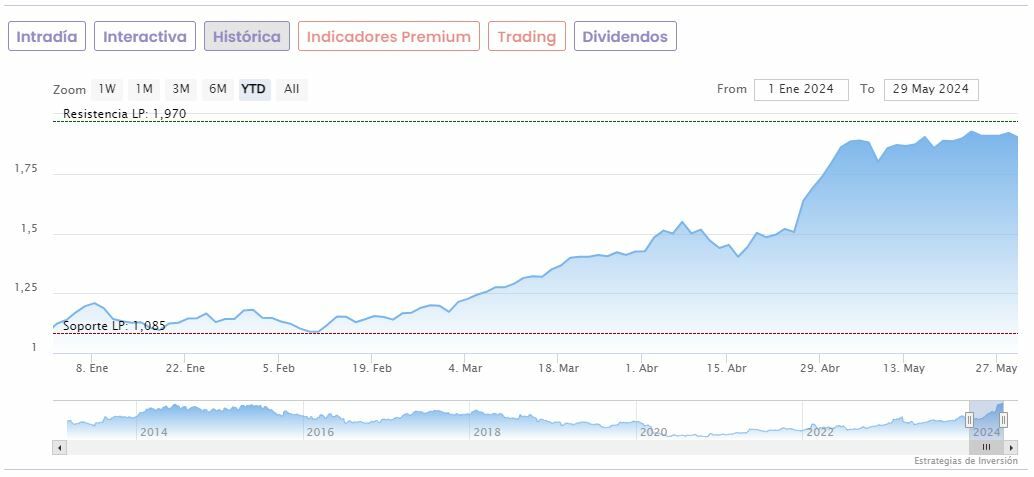This screenshot has height=477, width=1034.
Task: Select the Histórica tab
Action: click(247, 37)
